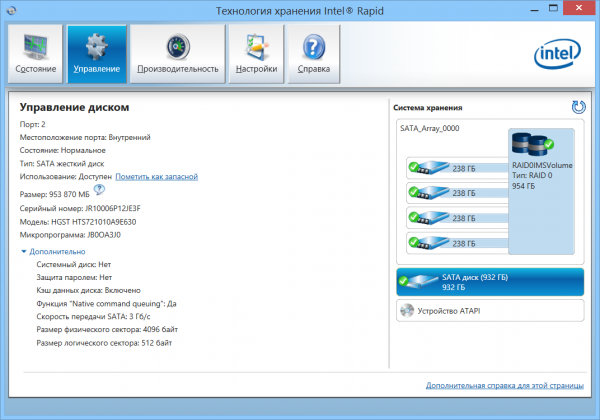
Task: Close the Intel Rapid window
Action: [x=579, y=8]
